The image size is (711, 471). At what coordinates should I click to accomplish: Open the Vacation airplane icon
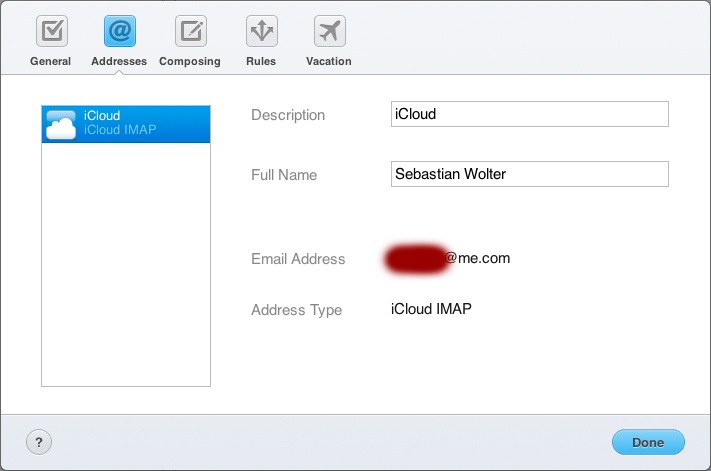pos(330,31)
